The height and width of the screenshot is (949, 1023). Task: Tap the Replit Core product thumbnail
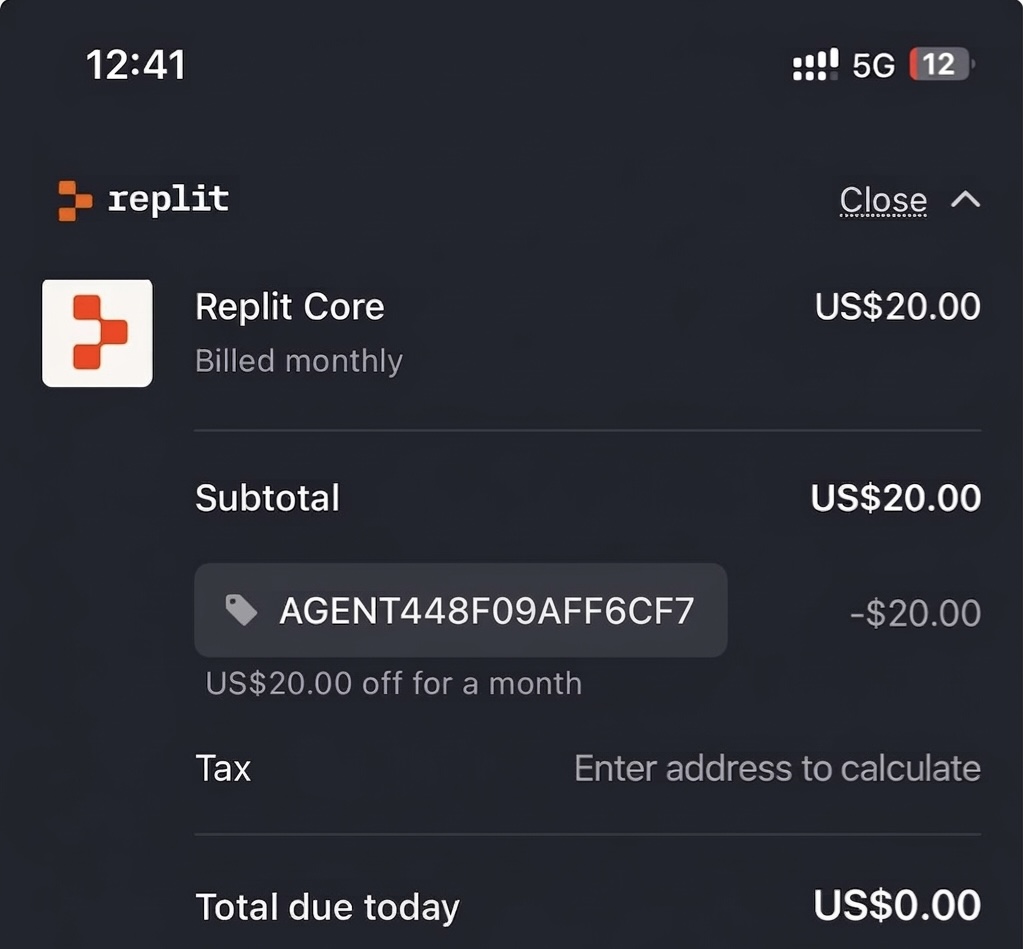click(97, 333)
